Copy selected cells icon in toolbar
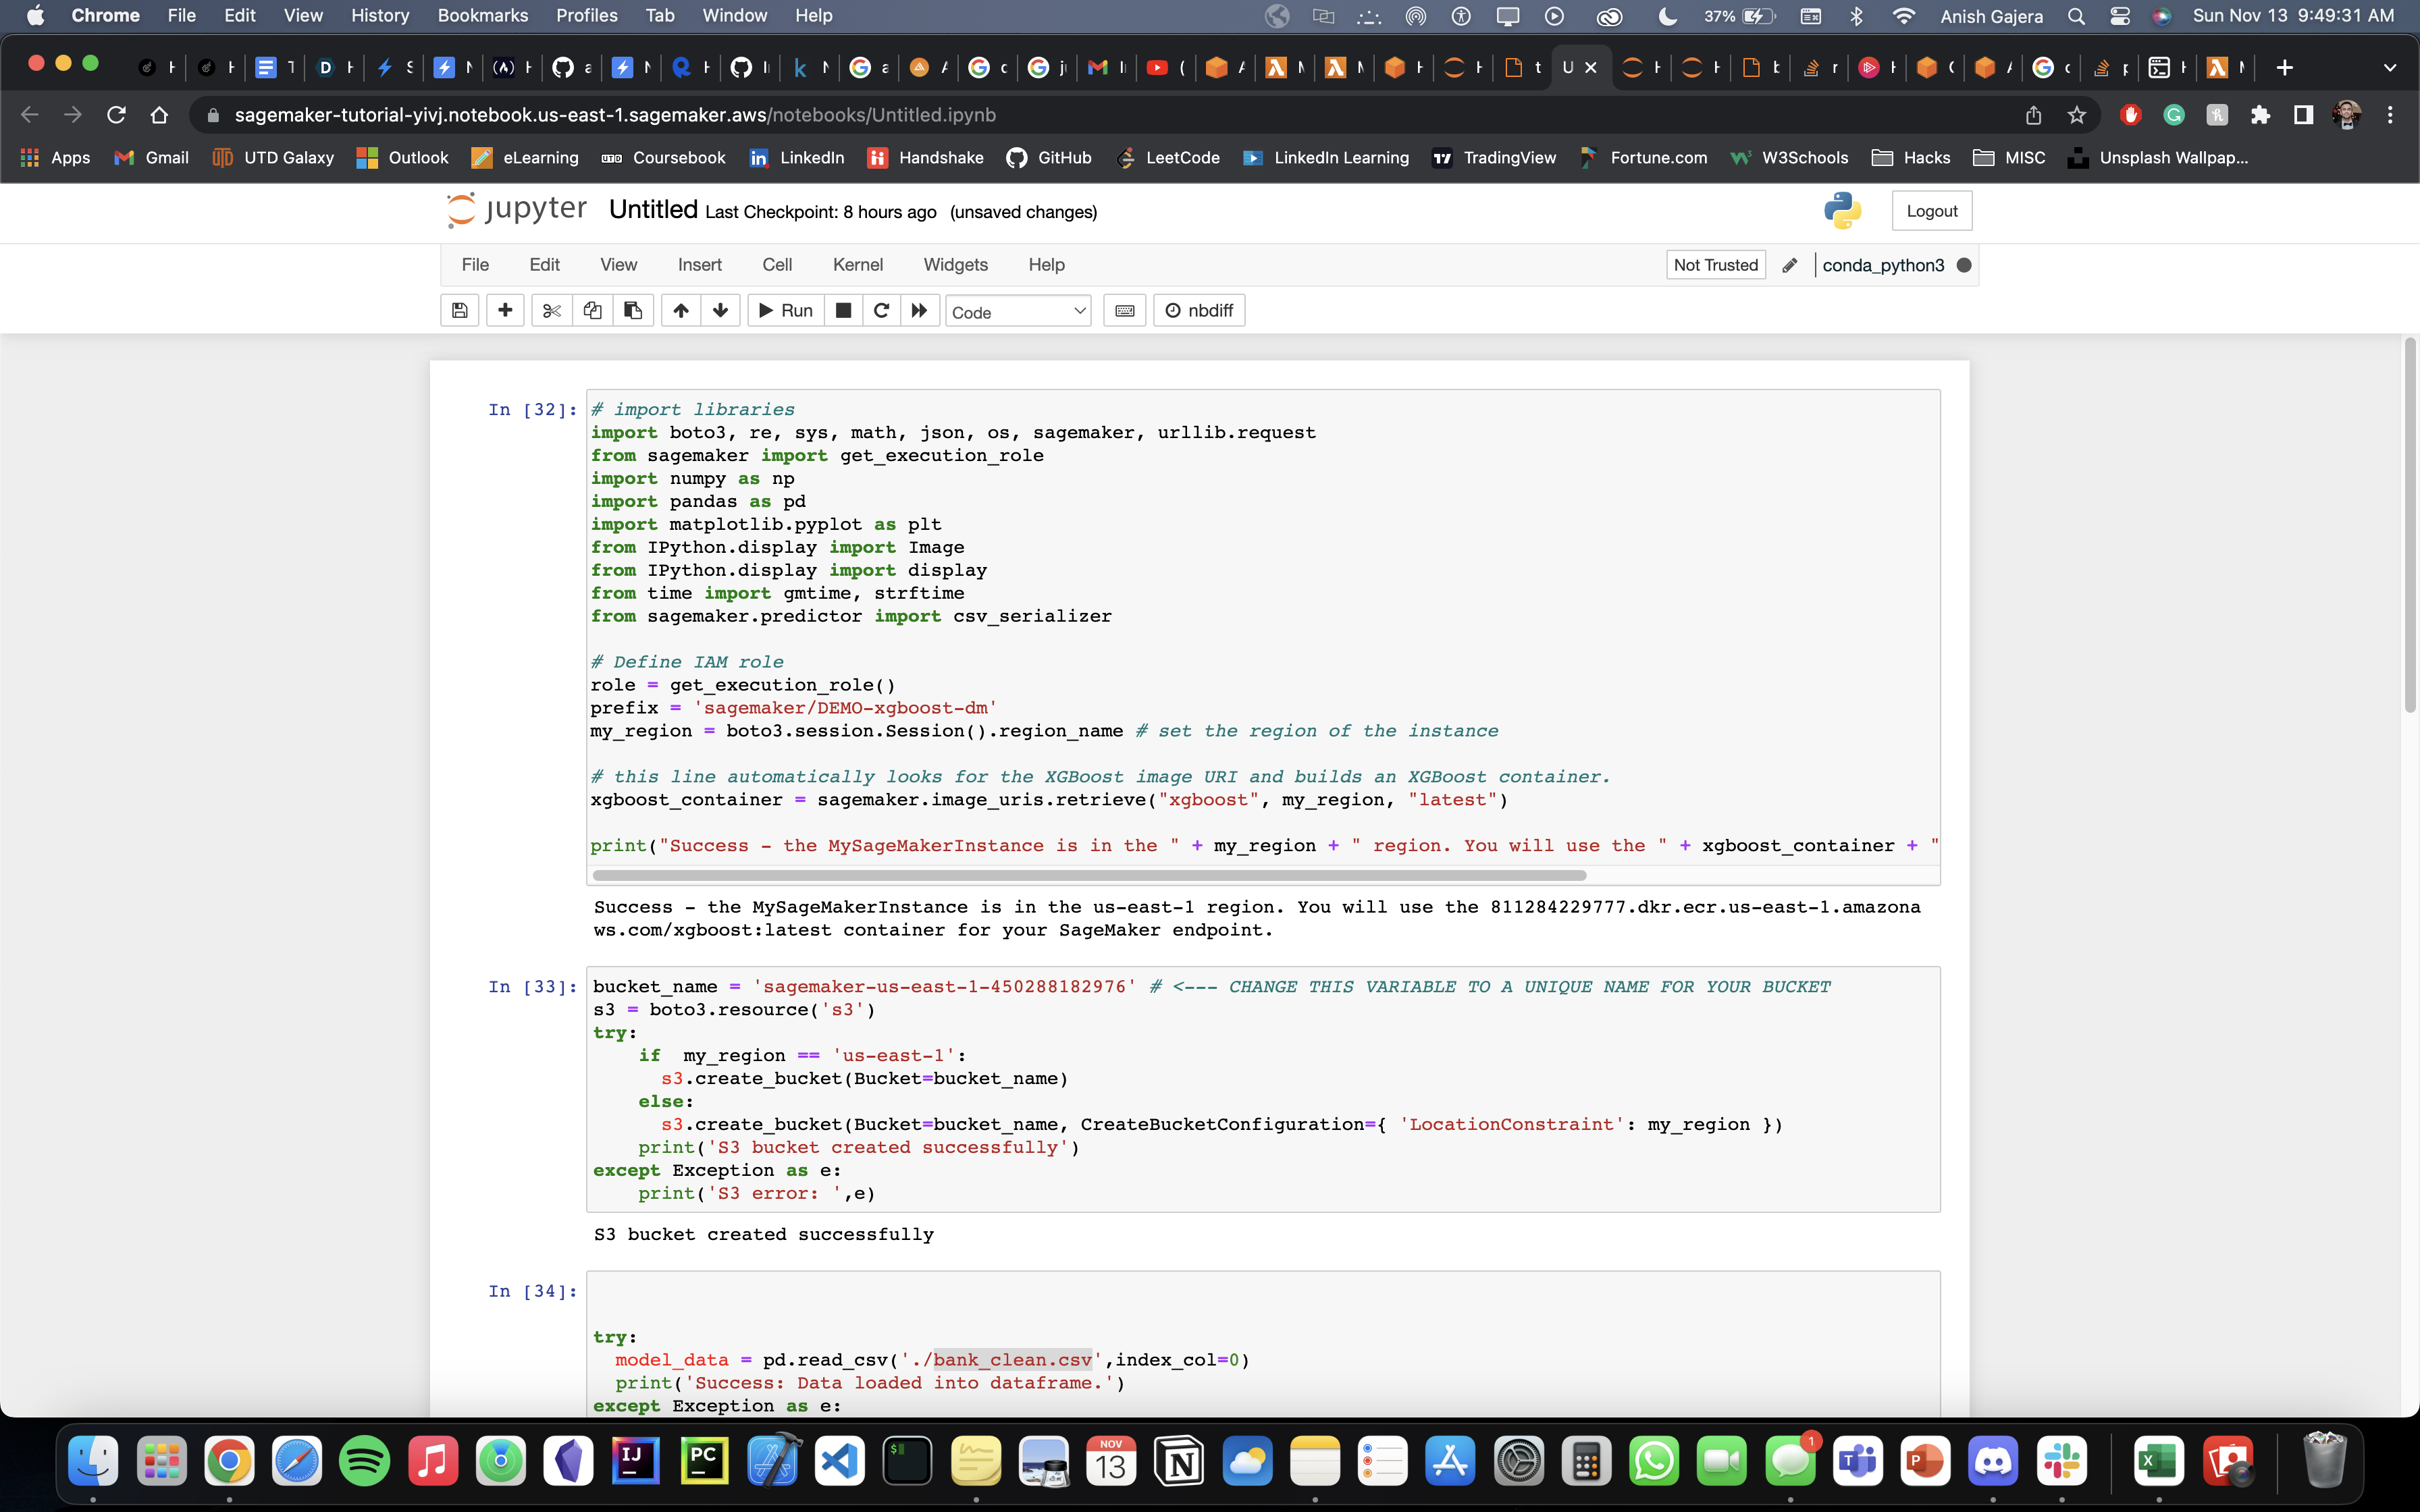 (592, 311)
